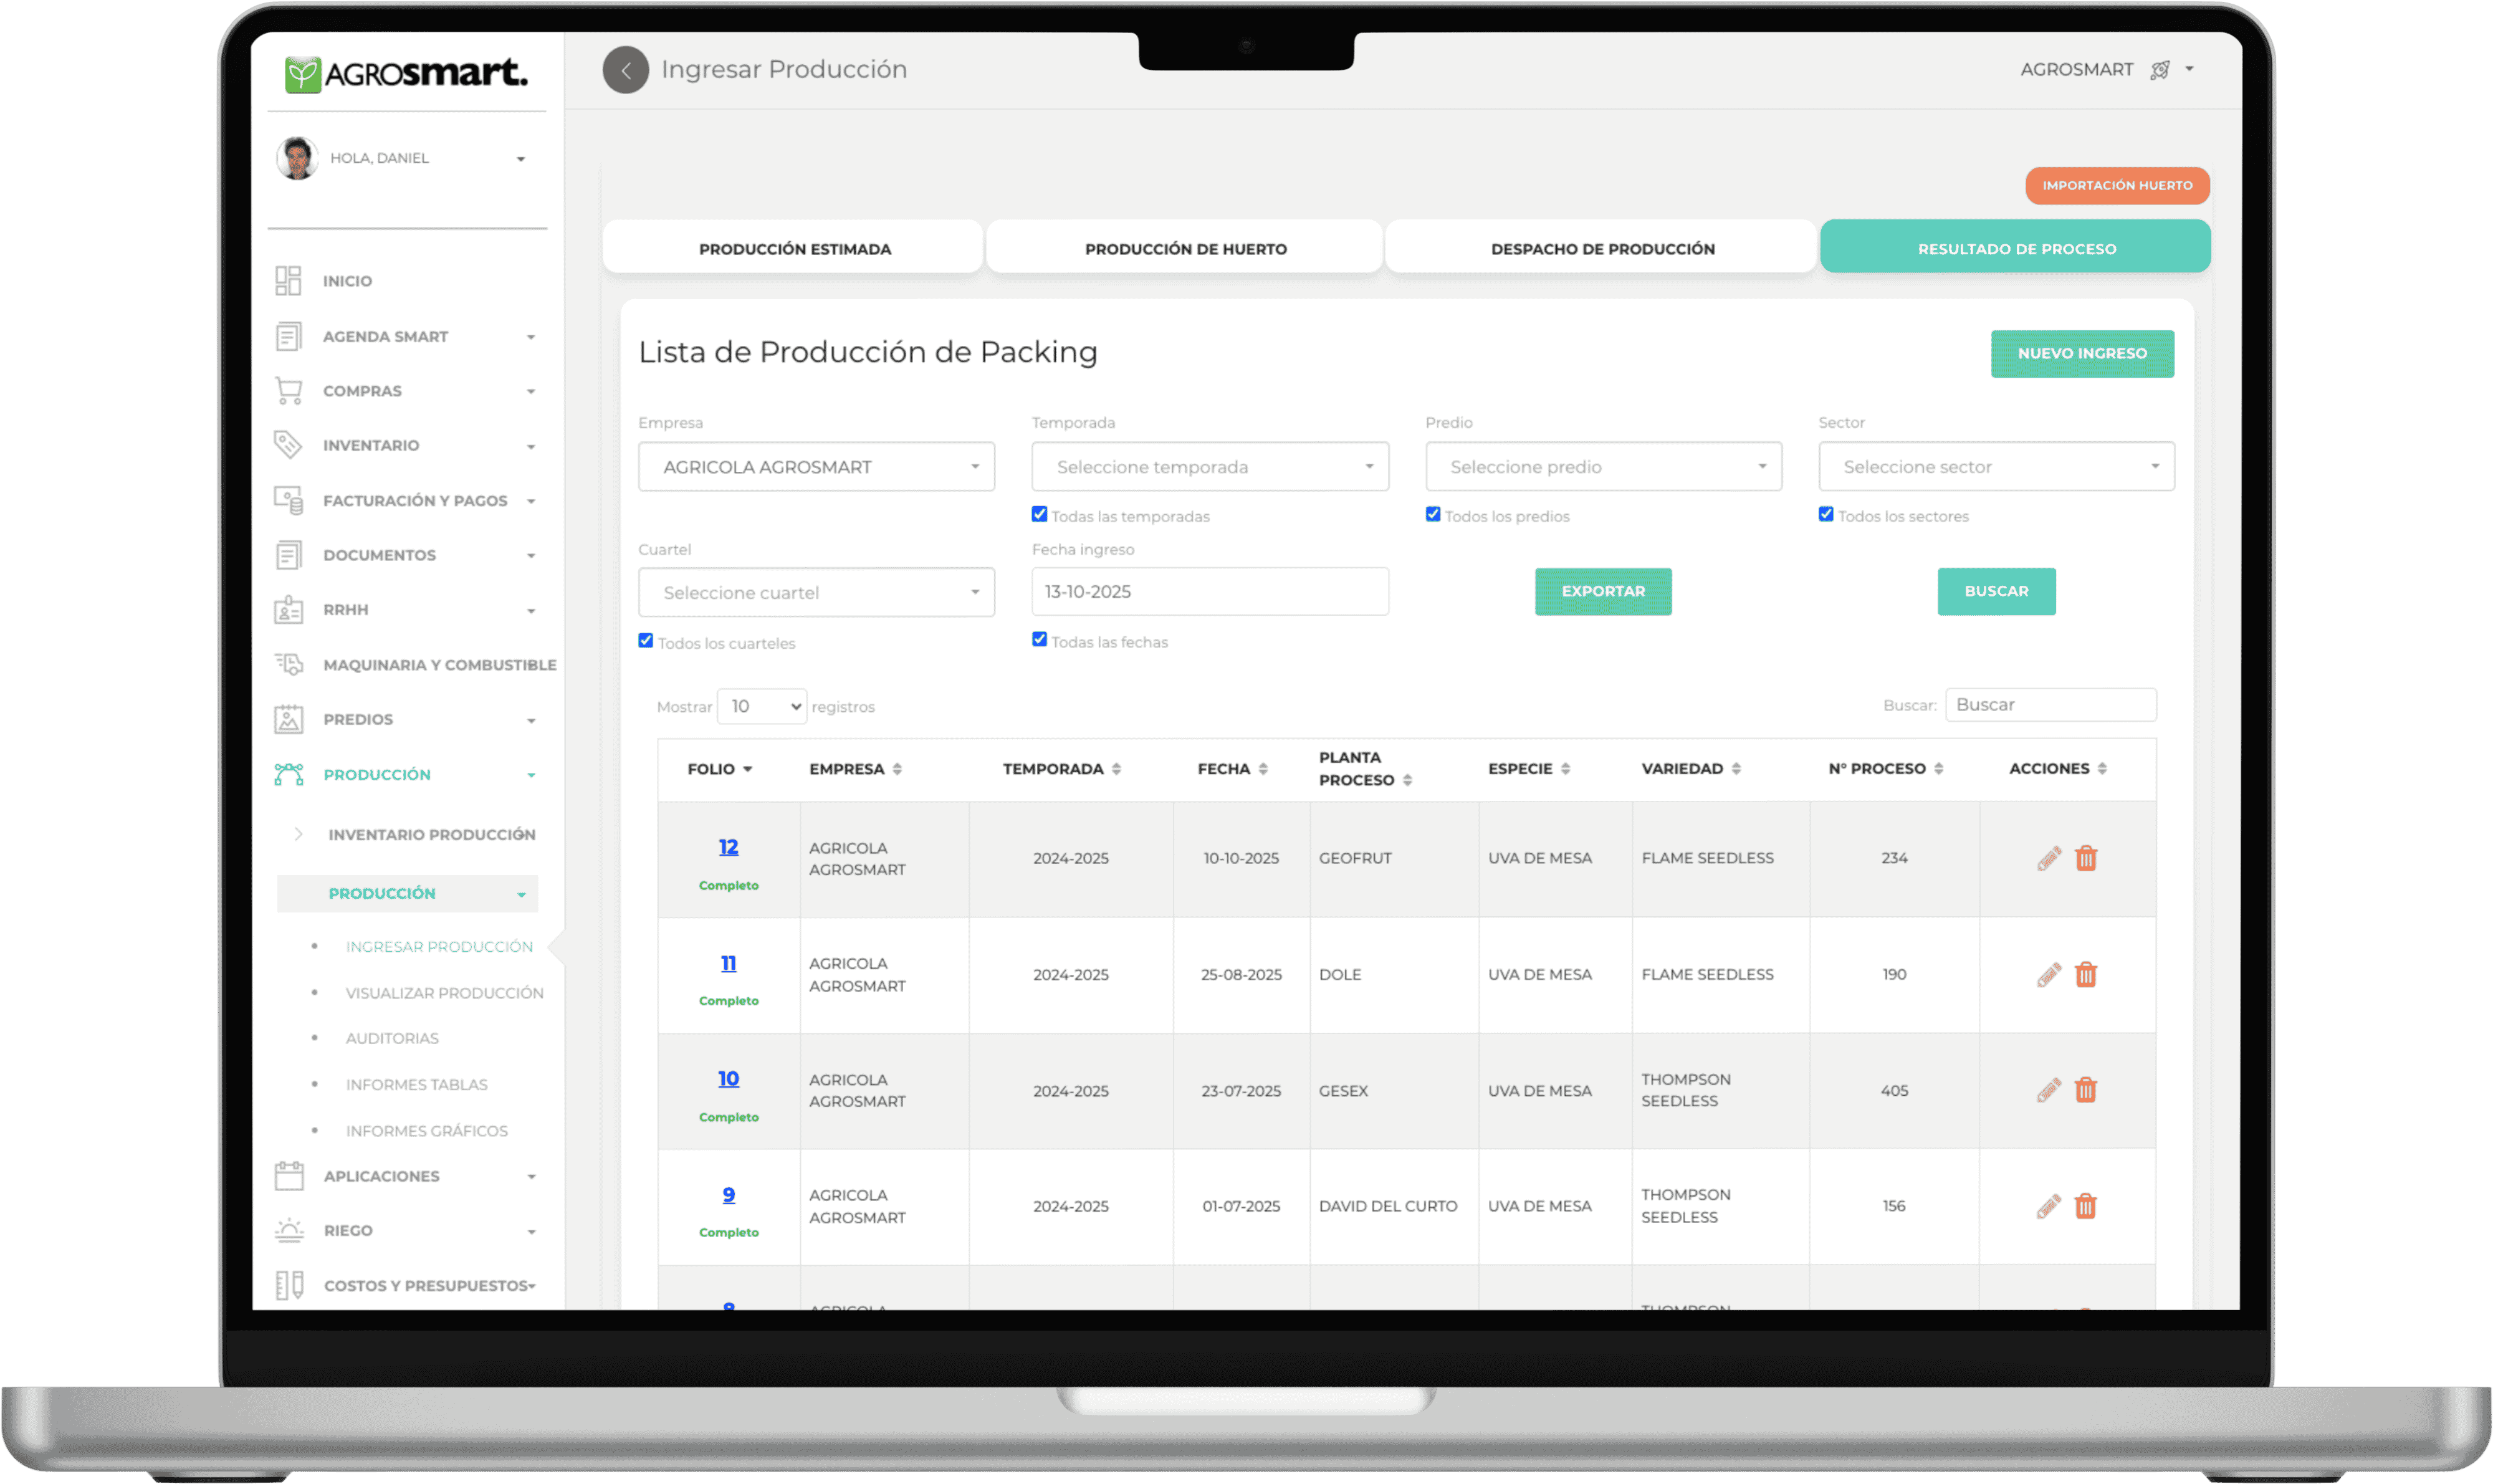The height and width of the screenshot is (1484, 2493).
Task: Click the Compras shopping cart icon
Action: 289,391
